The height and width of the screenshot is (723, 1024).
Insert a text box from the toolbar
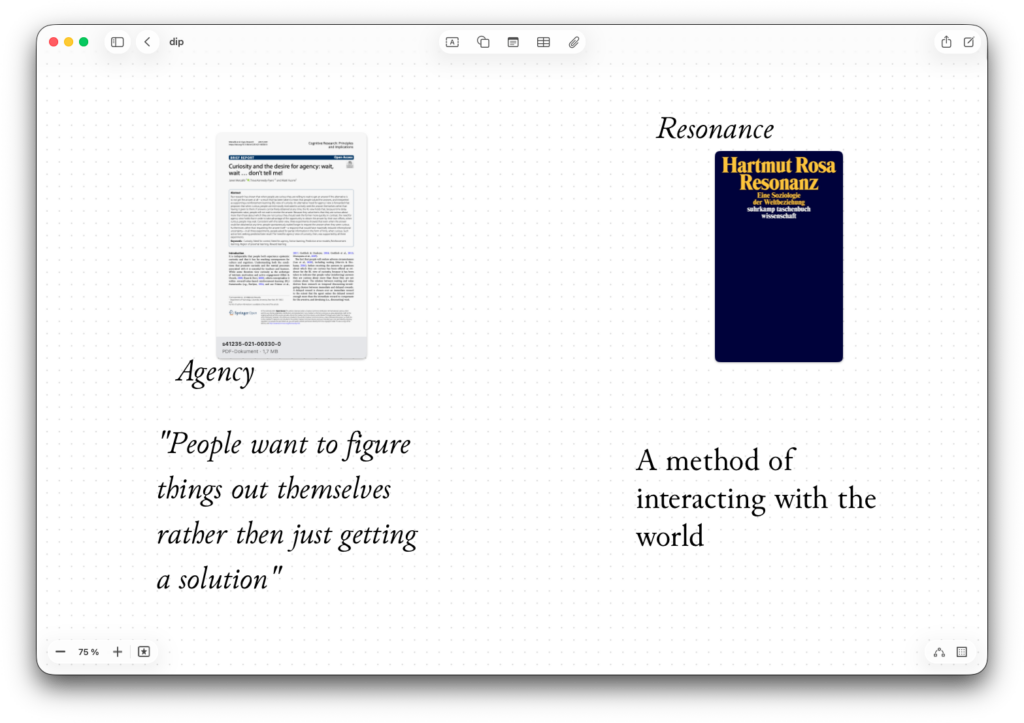pyautogui.click(x=452, y=42)
